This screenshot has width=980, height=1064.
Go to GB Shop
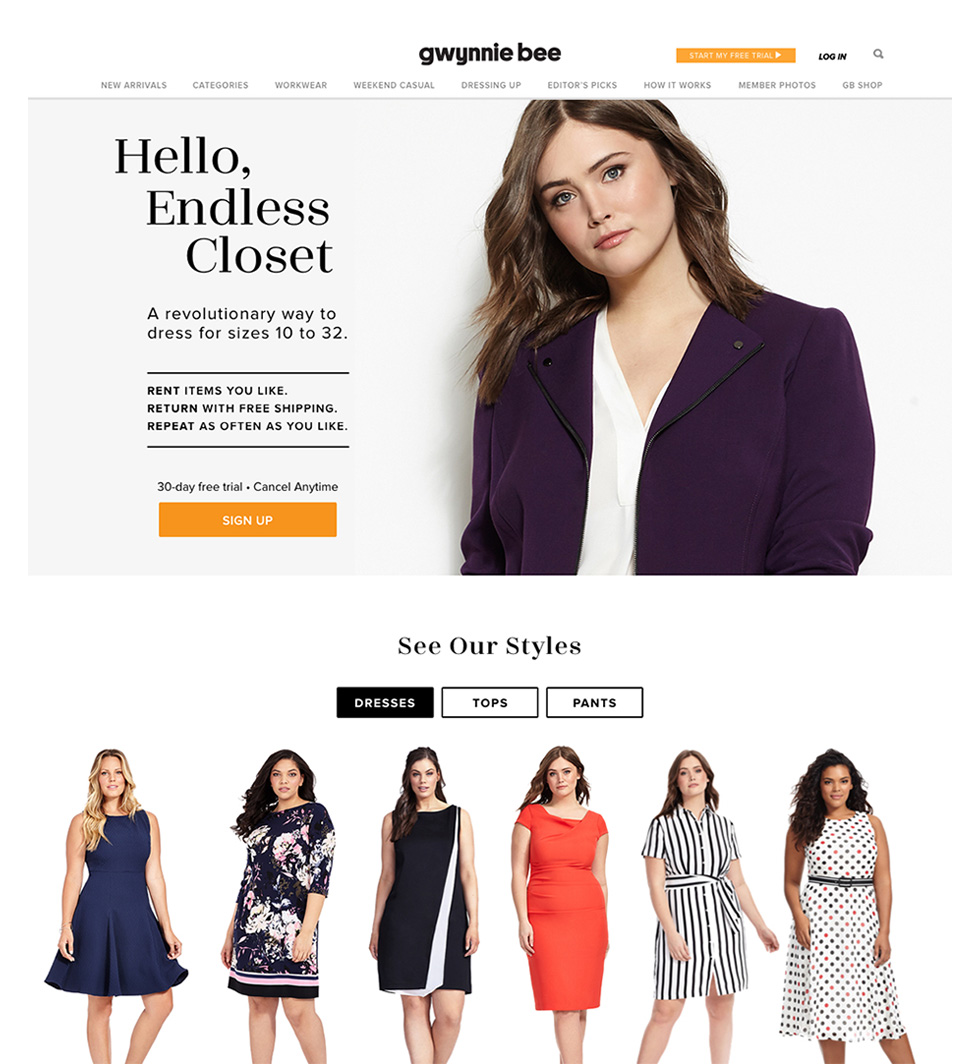click(x=862, y=86)
